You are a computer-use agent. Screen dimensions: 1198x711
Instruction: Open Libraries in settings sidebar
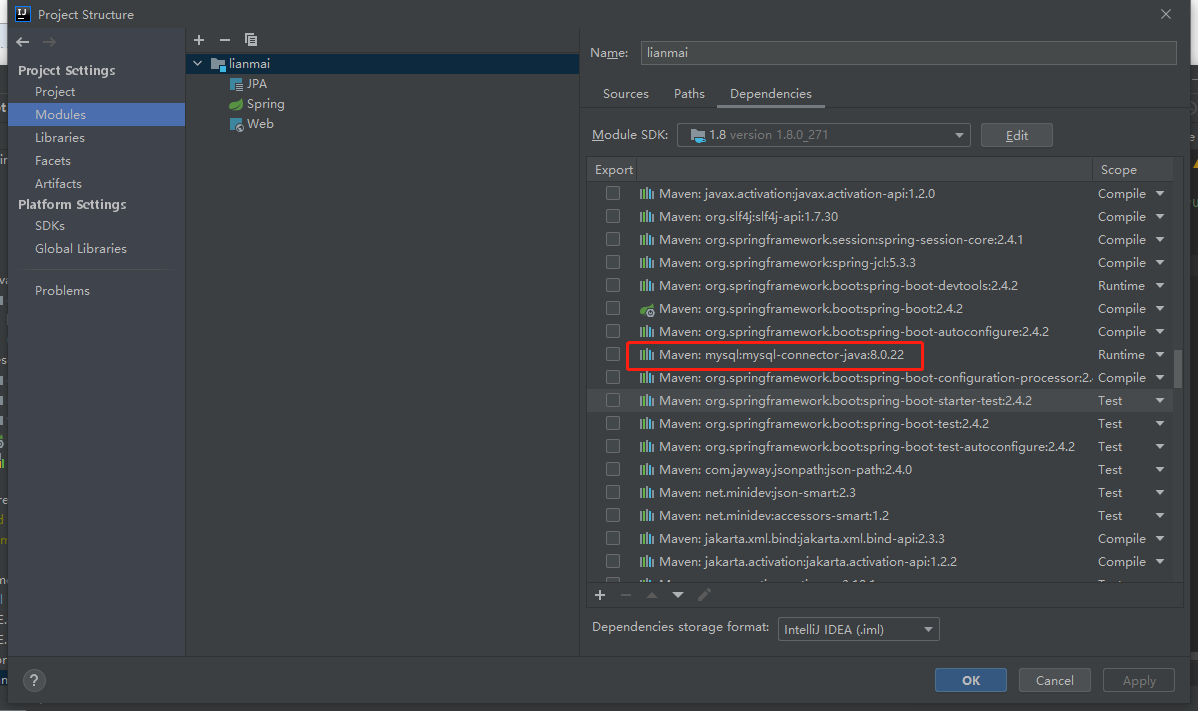(60, 137)
